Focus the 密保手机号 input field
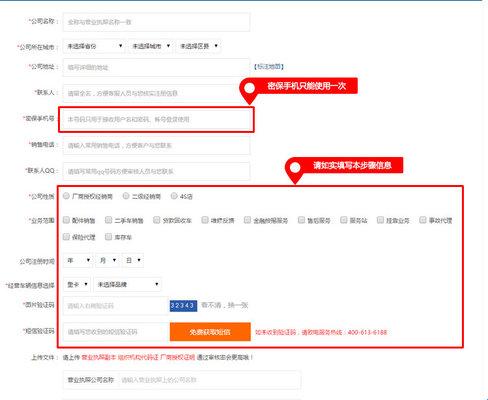Screen dimensions: 488x400 (x=156, y=119)
